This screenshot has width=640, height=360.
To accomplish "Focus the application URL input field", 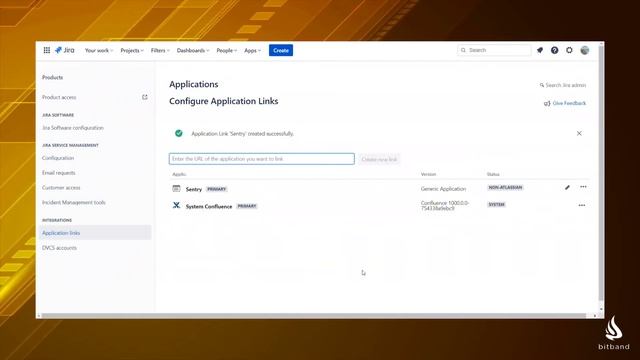I will click(x=262, y=159).
